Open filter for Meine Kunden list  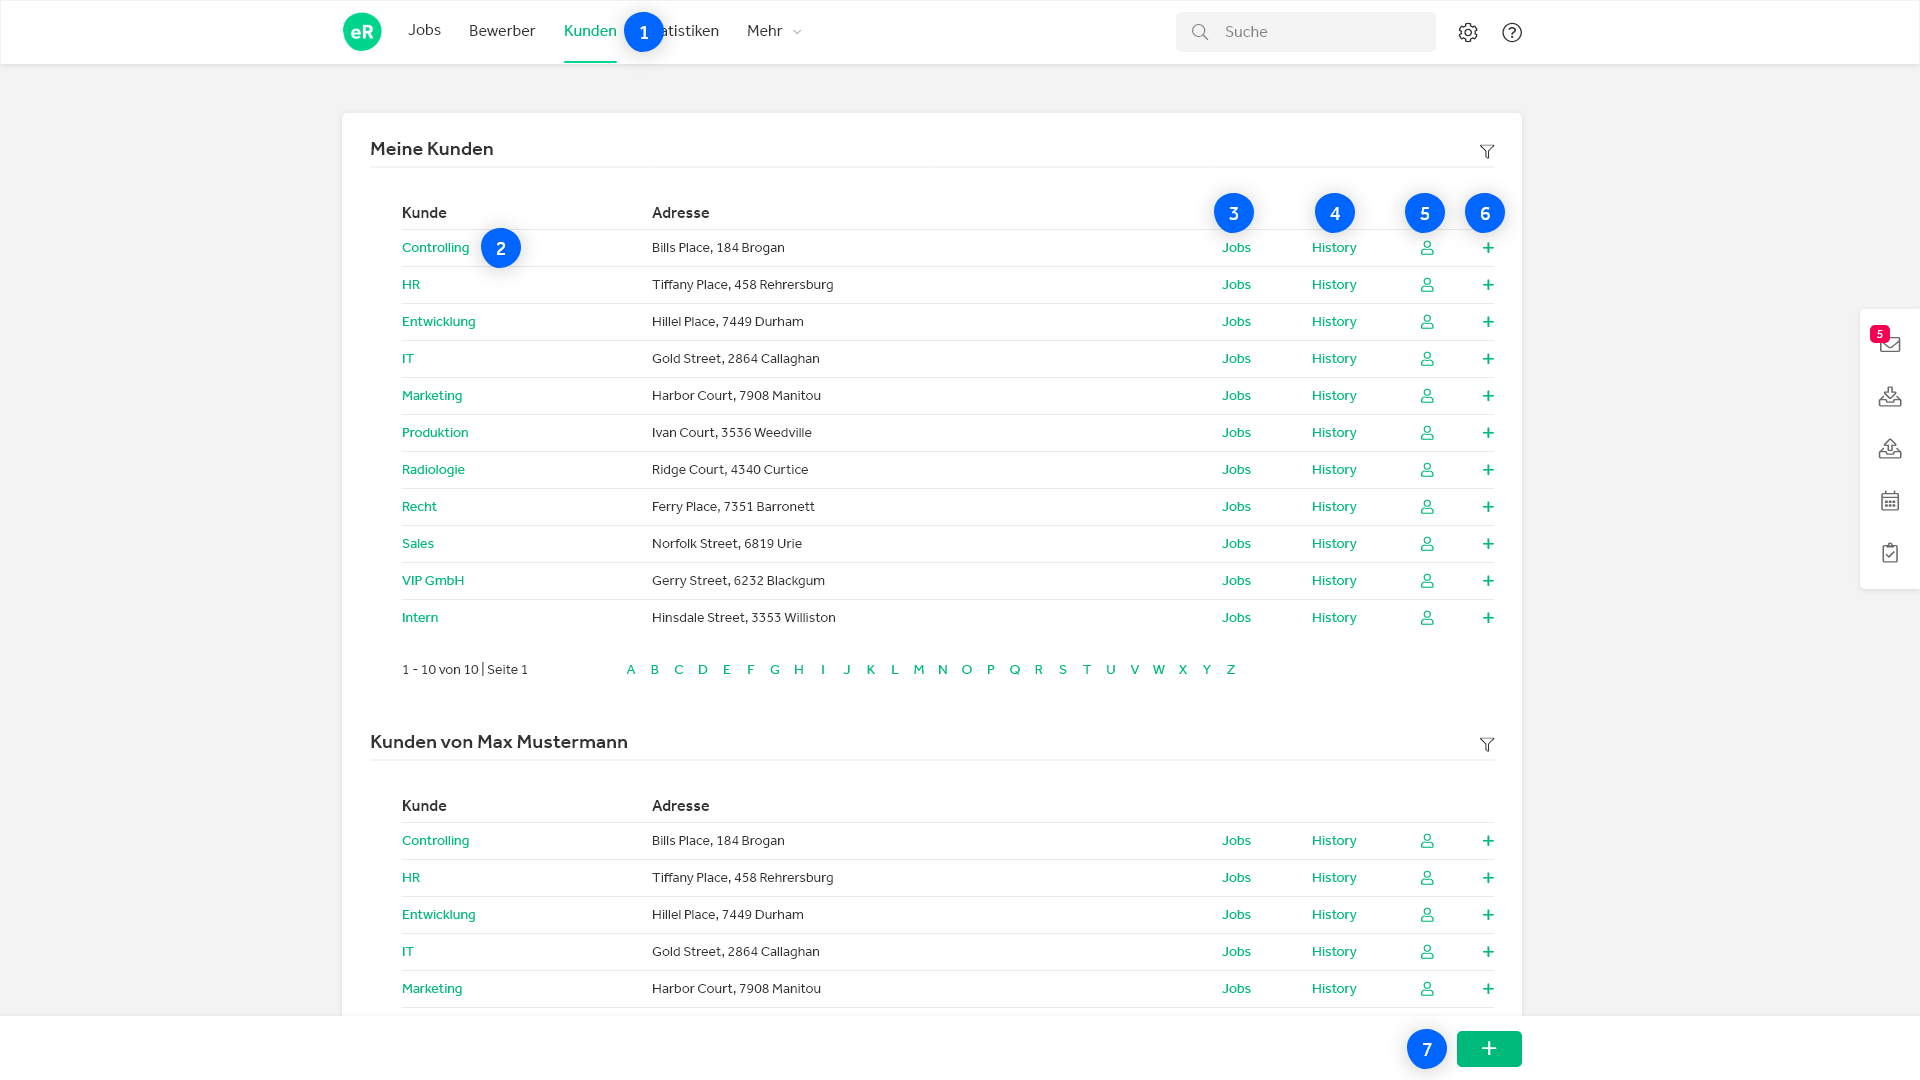coord(1487,152)
